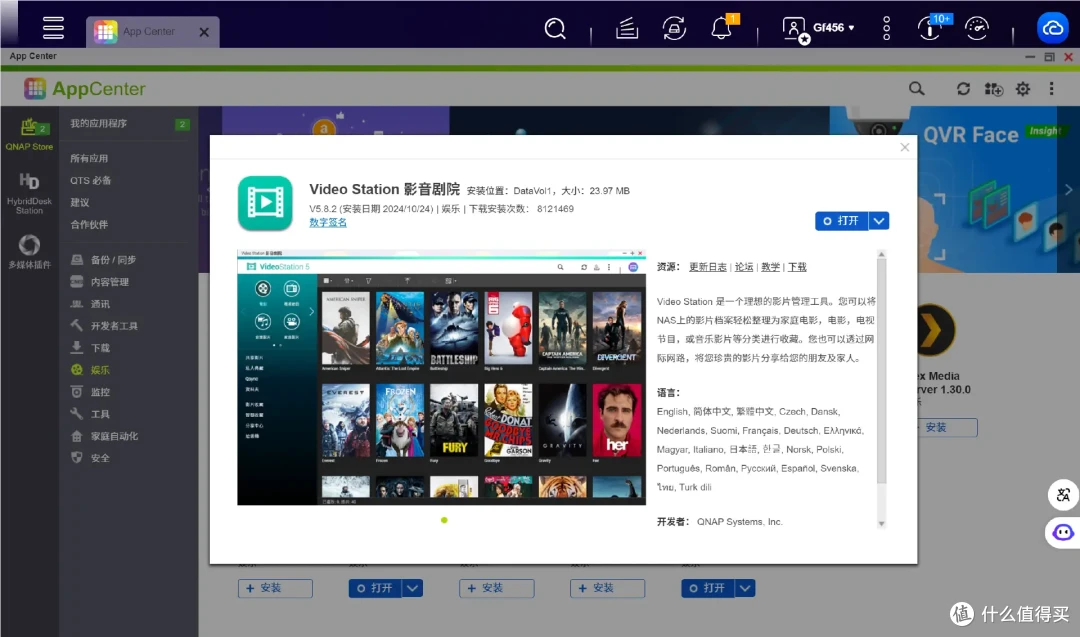Select the 下载 category
The image size is (1080, 637).
[90, 348]
